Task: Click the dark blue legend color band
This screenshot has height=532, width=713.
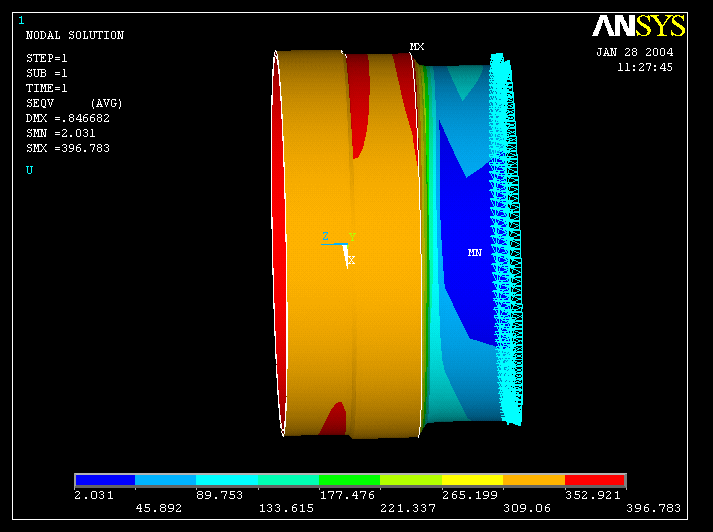Action: click(105, 480)
